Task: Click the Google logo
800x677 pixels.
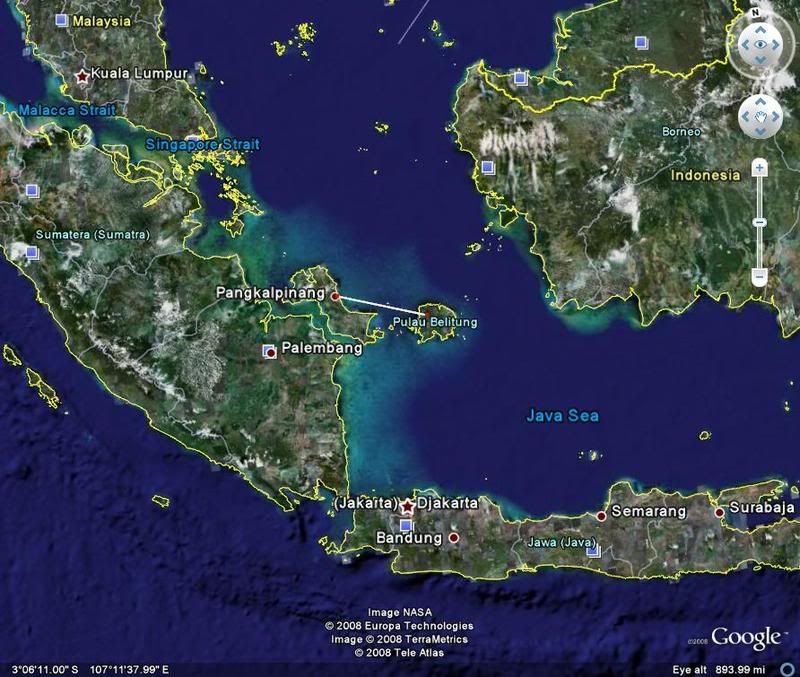Action: click(745, 637)
